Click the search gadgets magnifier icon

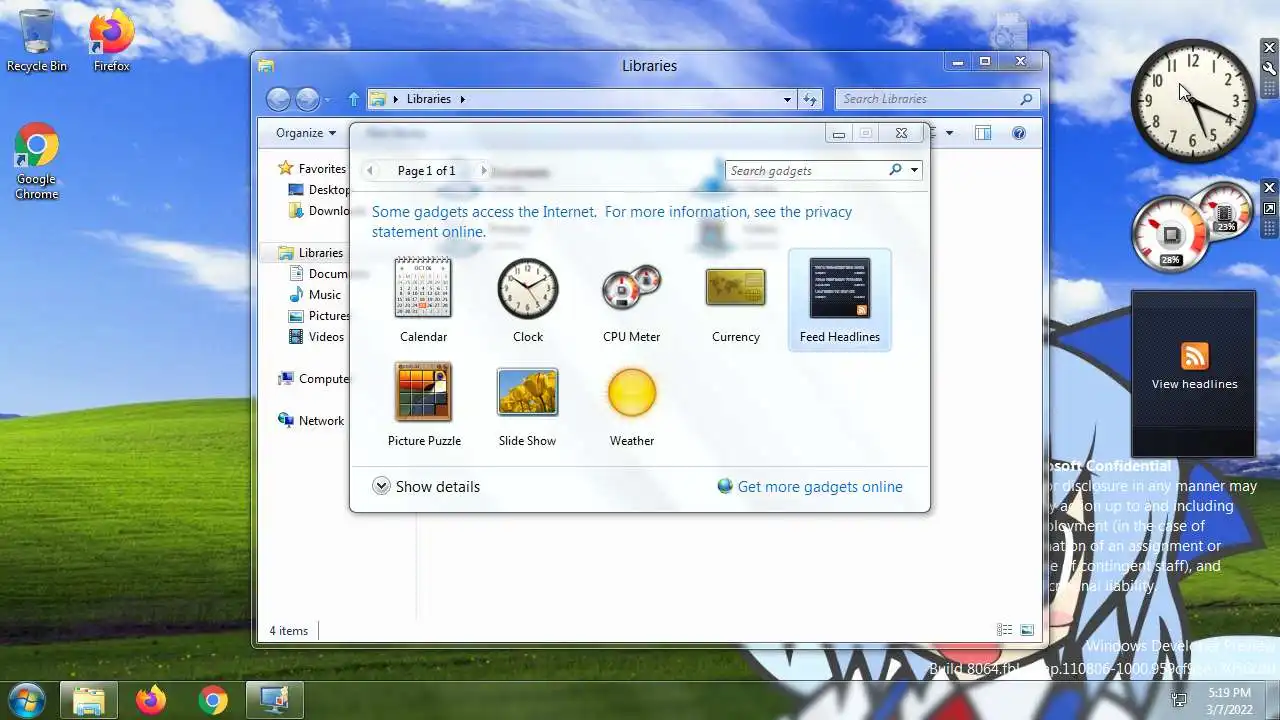895,170
